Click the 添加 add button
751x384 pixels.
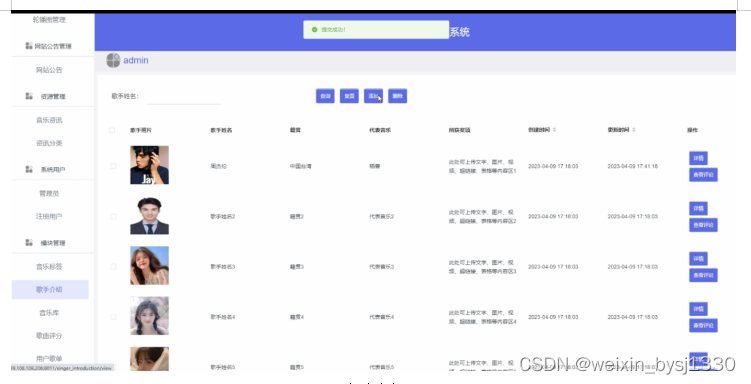pos(373,96)
